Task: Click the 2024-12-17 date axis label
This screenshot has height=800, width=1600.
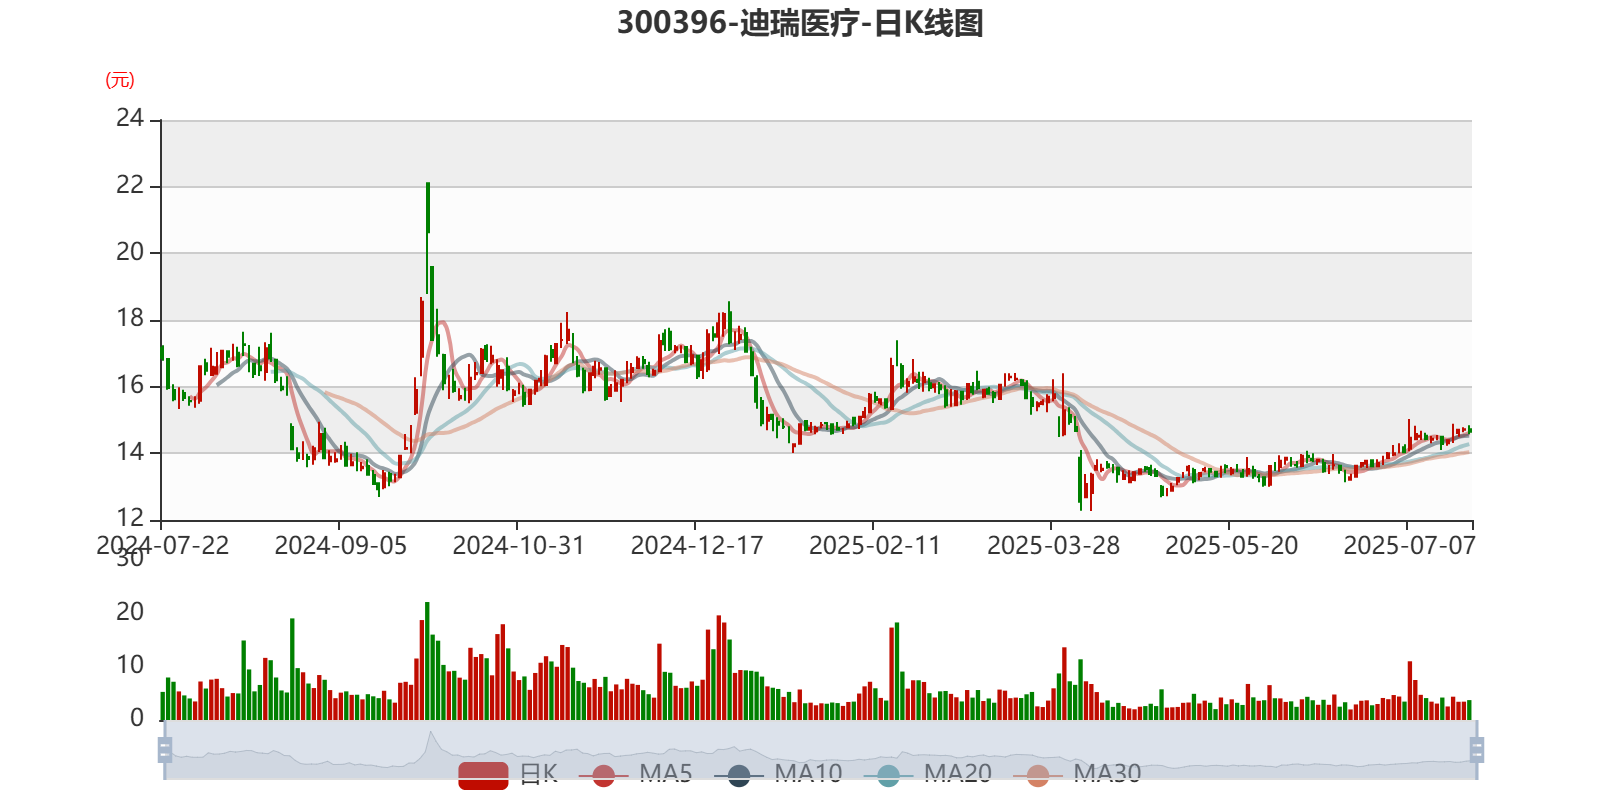Action: tap(696, 546)
